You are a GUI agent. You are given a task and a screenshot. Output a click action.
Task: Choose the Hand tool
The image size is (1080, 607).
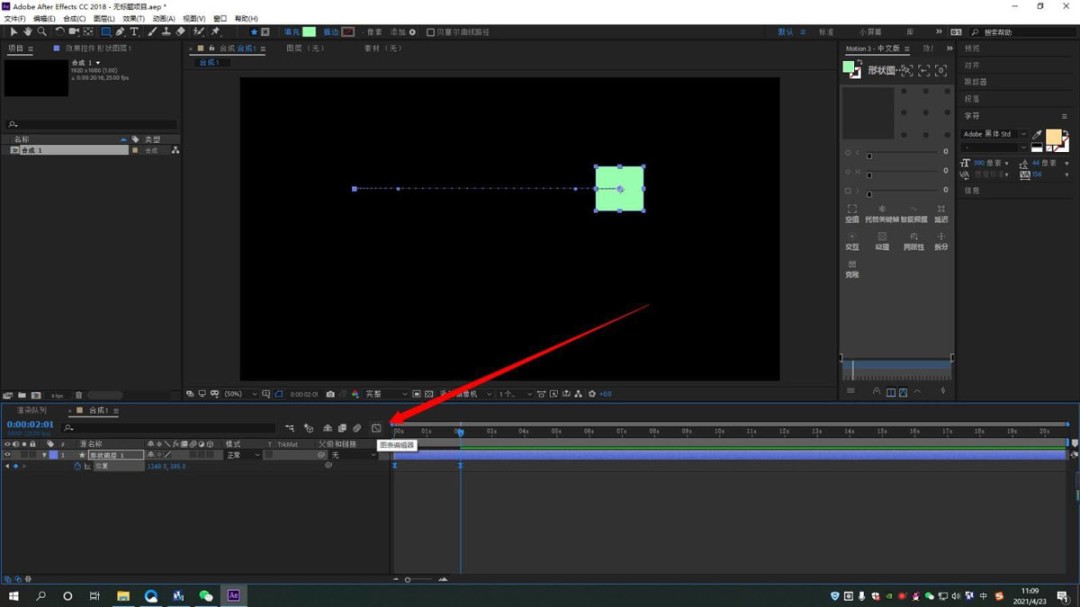[27, 32]
